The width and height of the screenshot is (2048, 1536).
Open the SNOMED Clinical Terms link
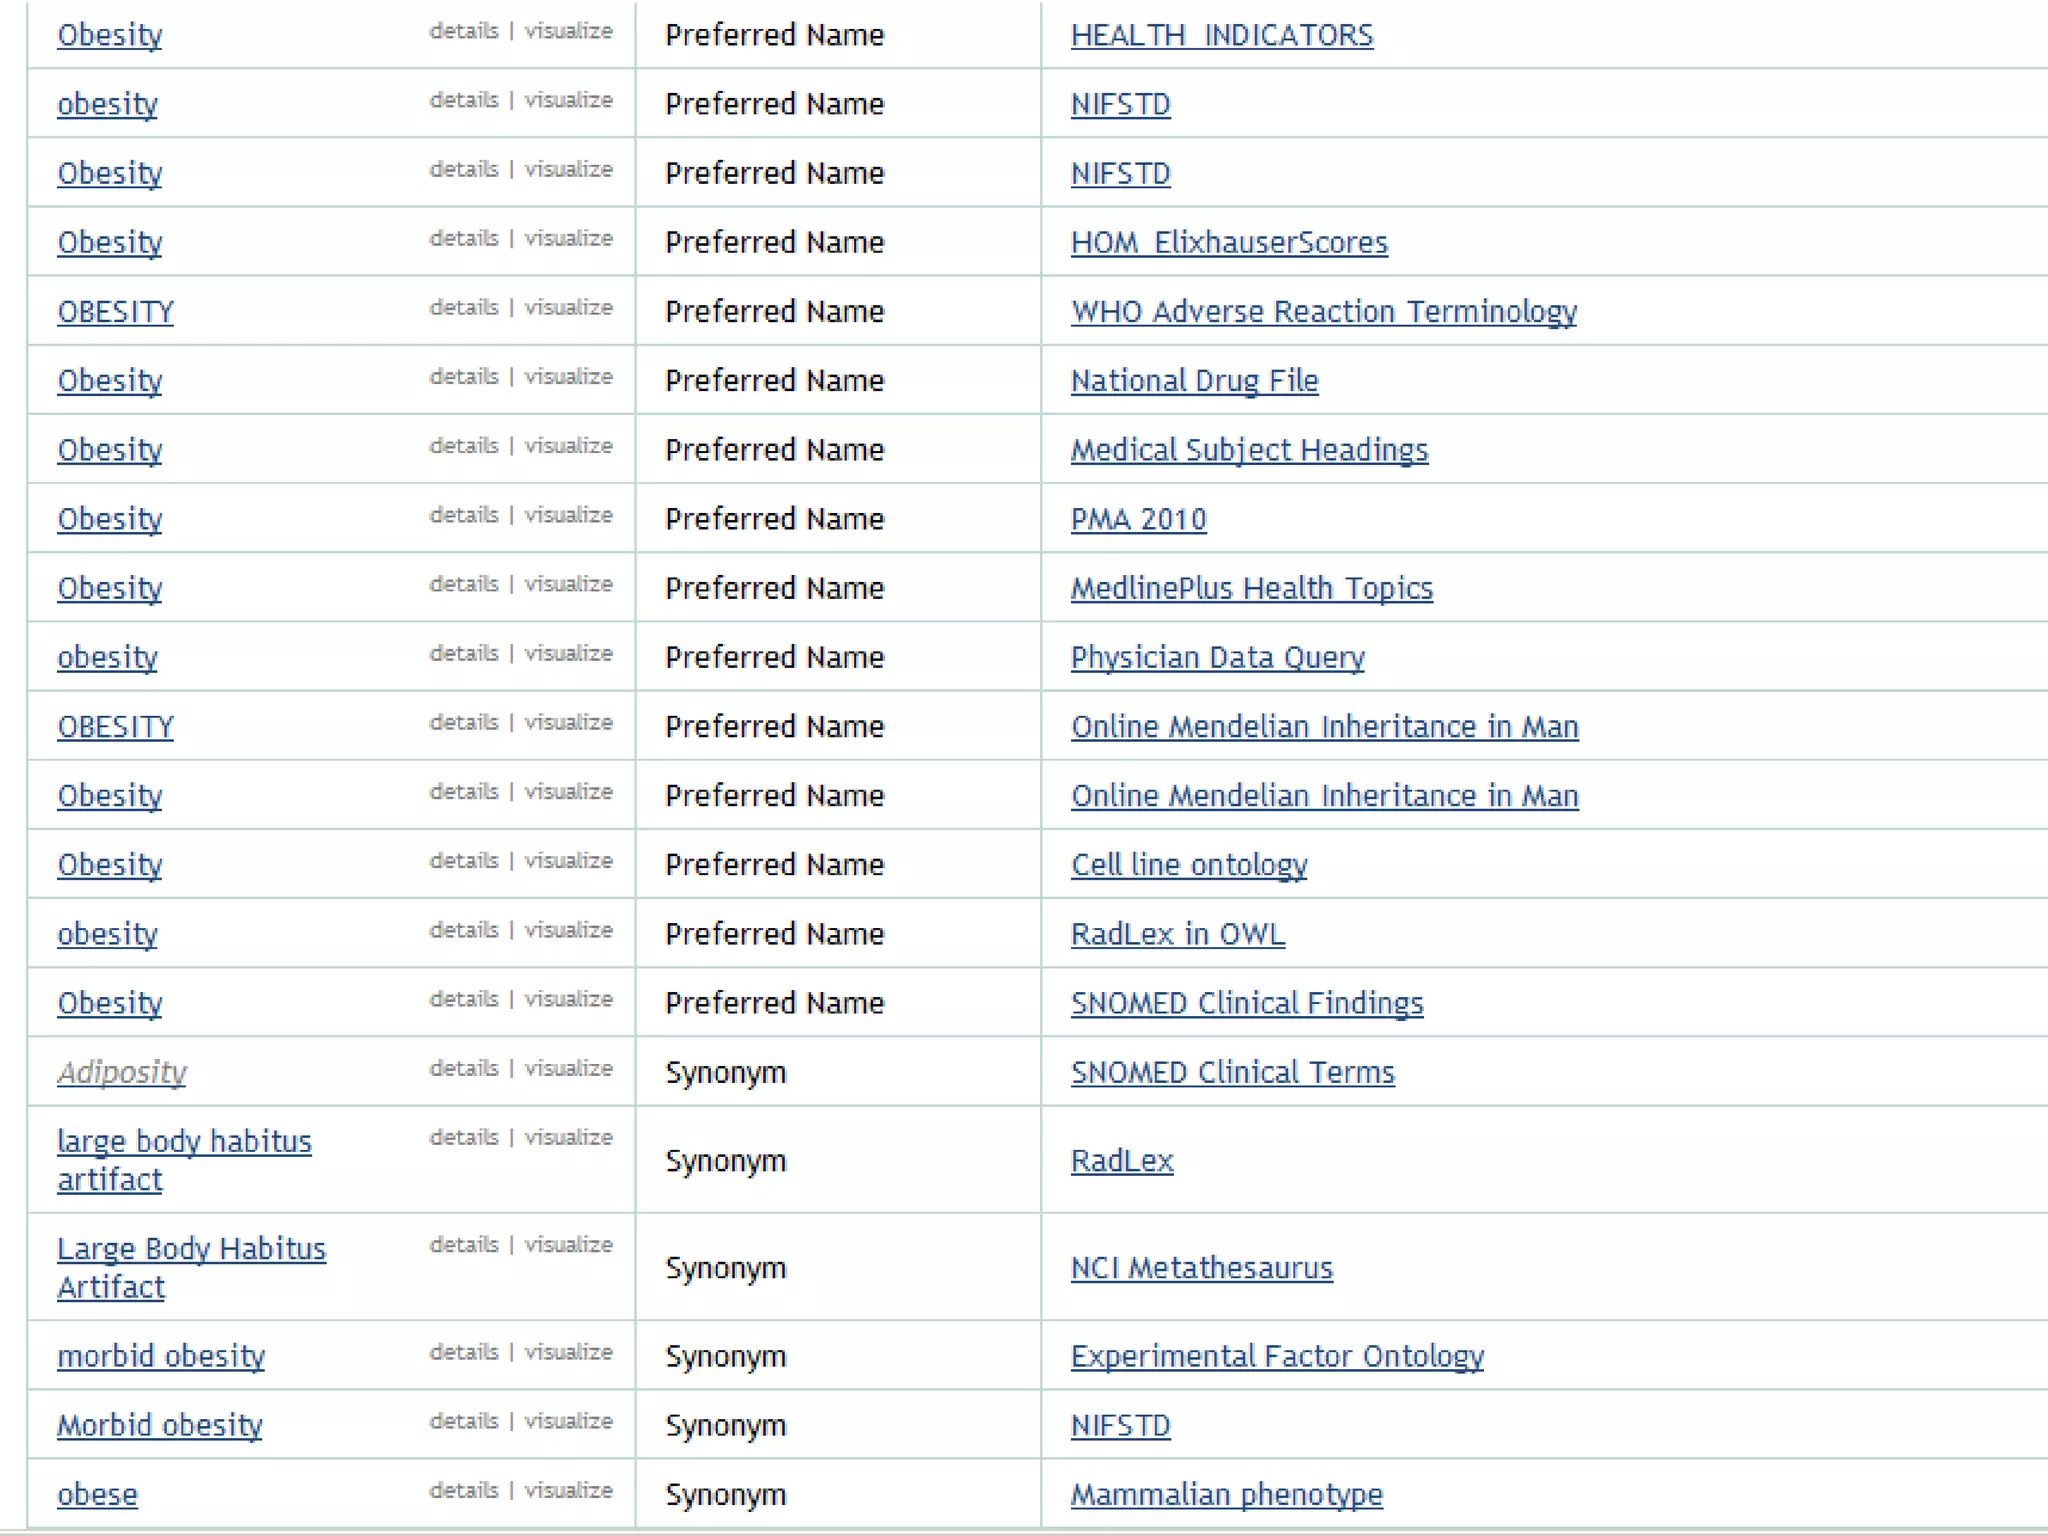tap(1232, 1072)
